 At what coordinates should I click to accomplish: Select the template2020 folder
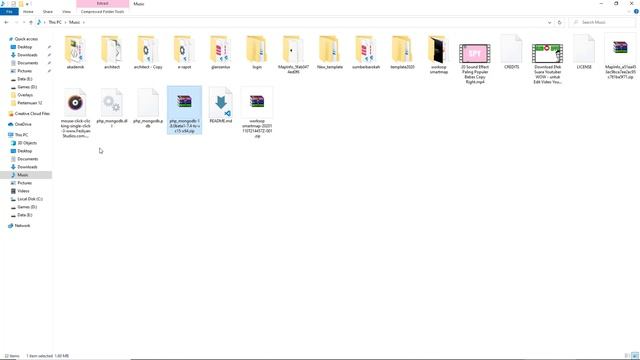tap(402, 53)
